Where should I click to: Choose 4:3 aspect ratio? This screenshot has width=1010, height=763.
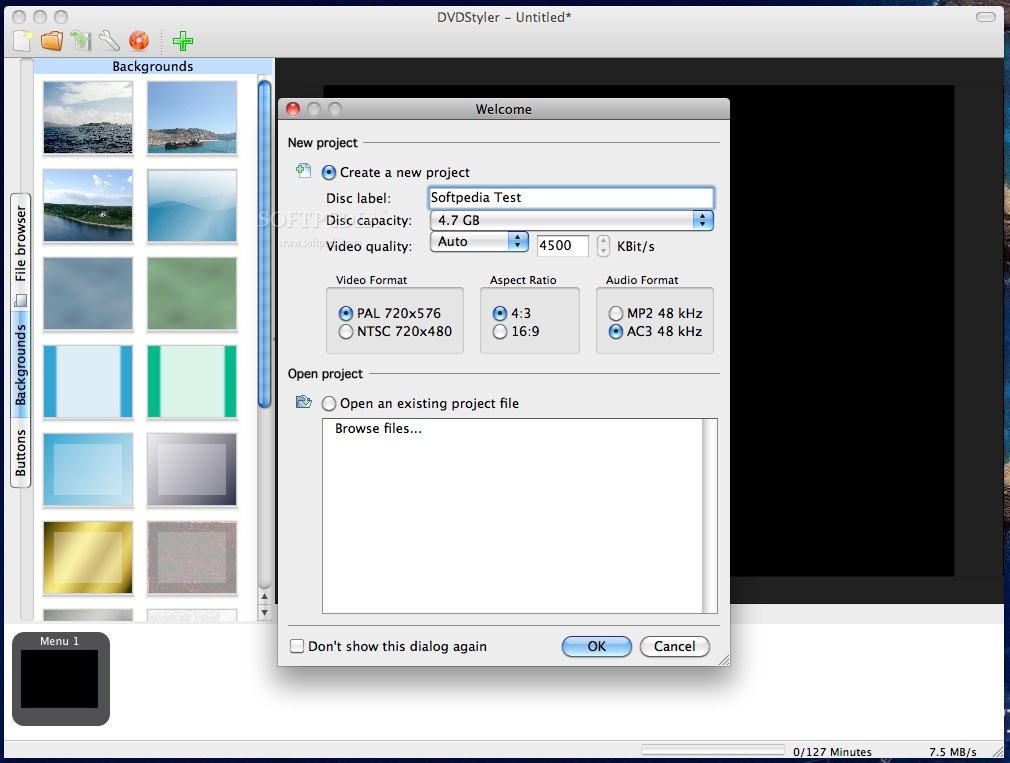coord(500,314)
